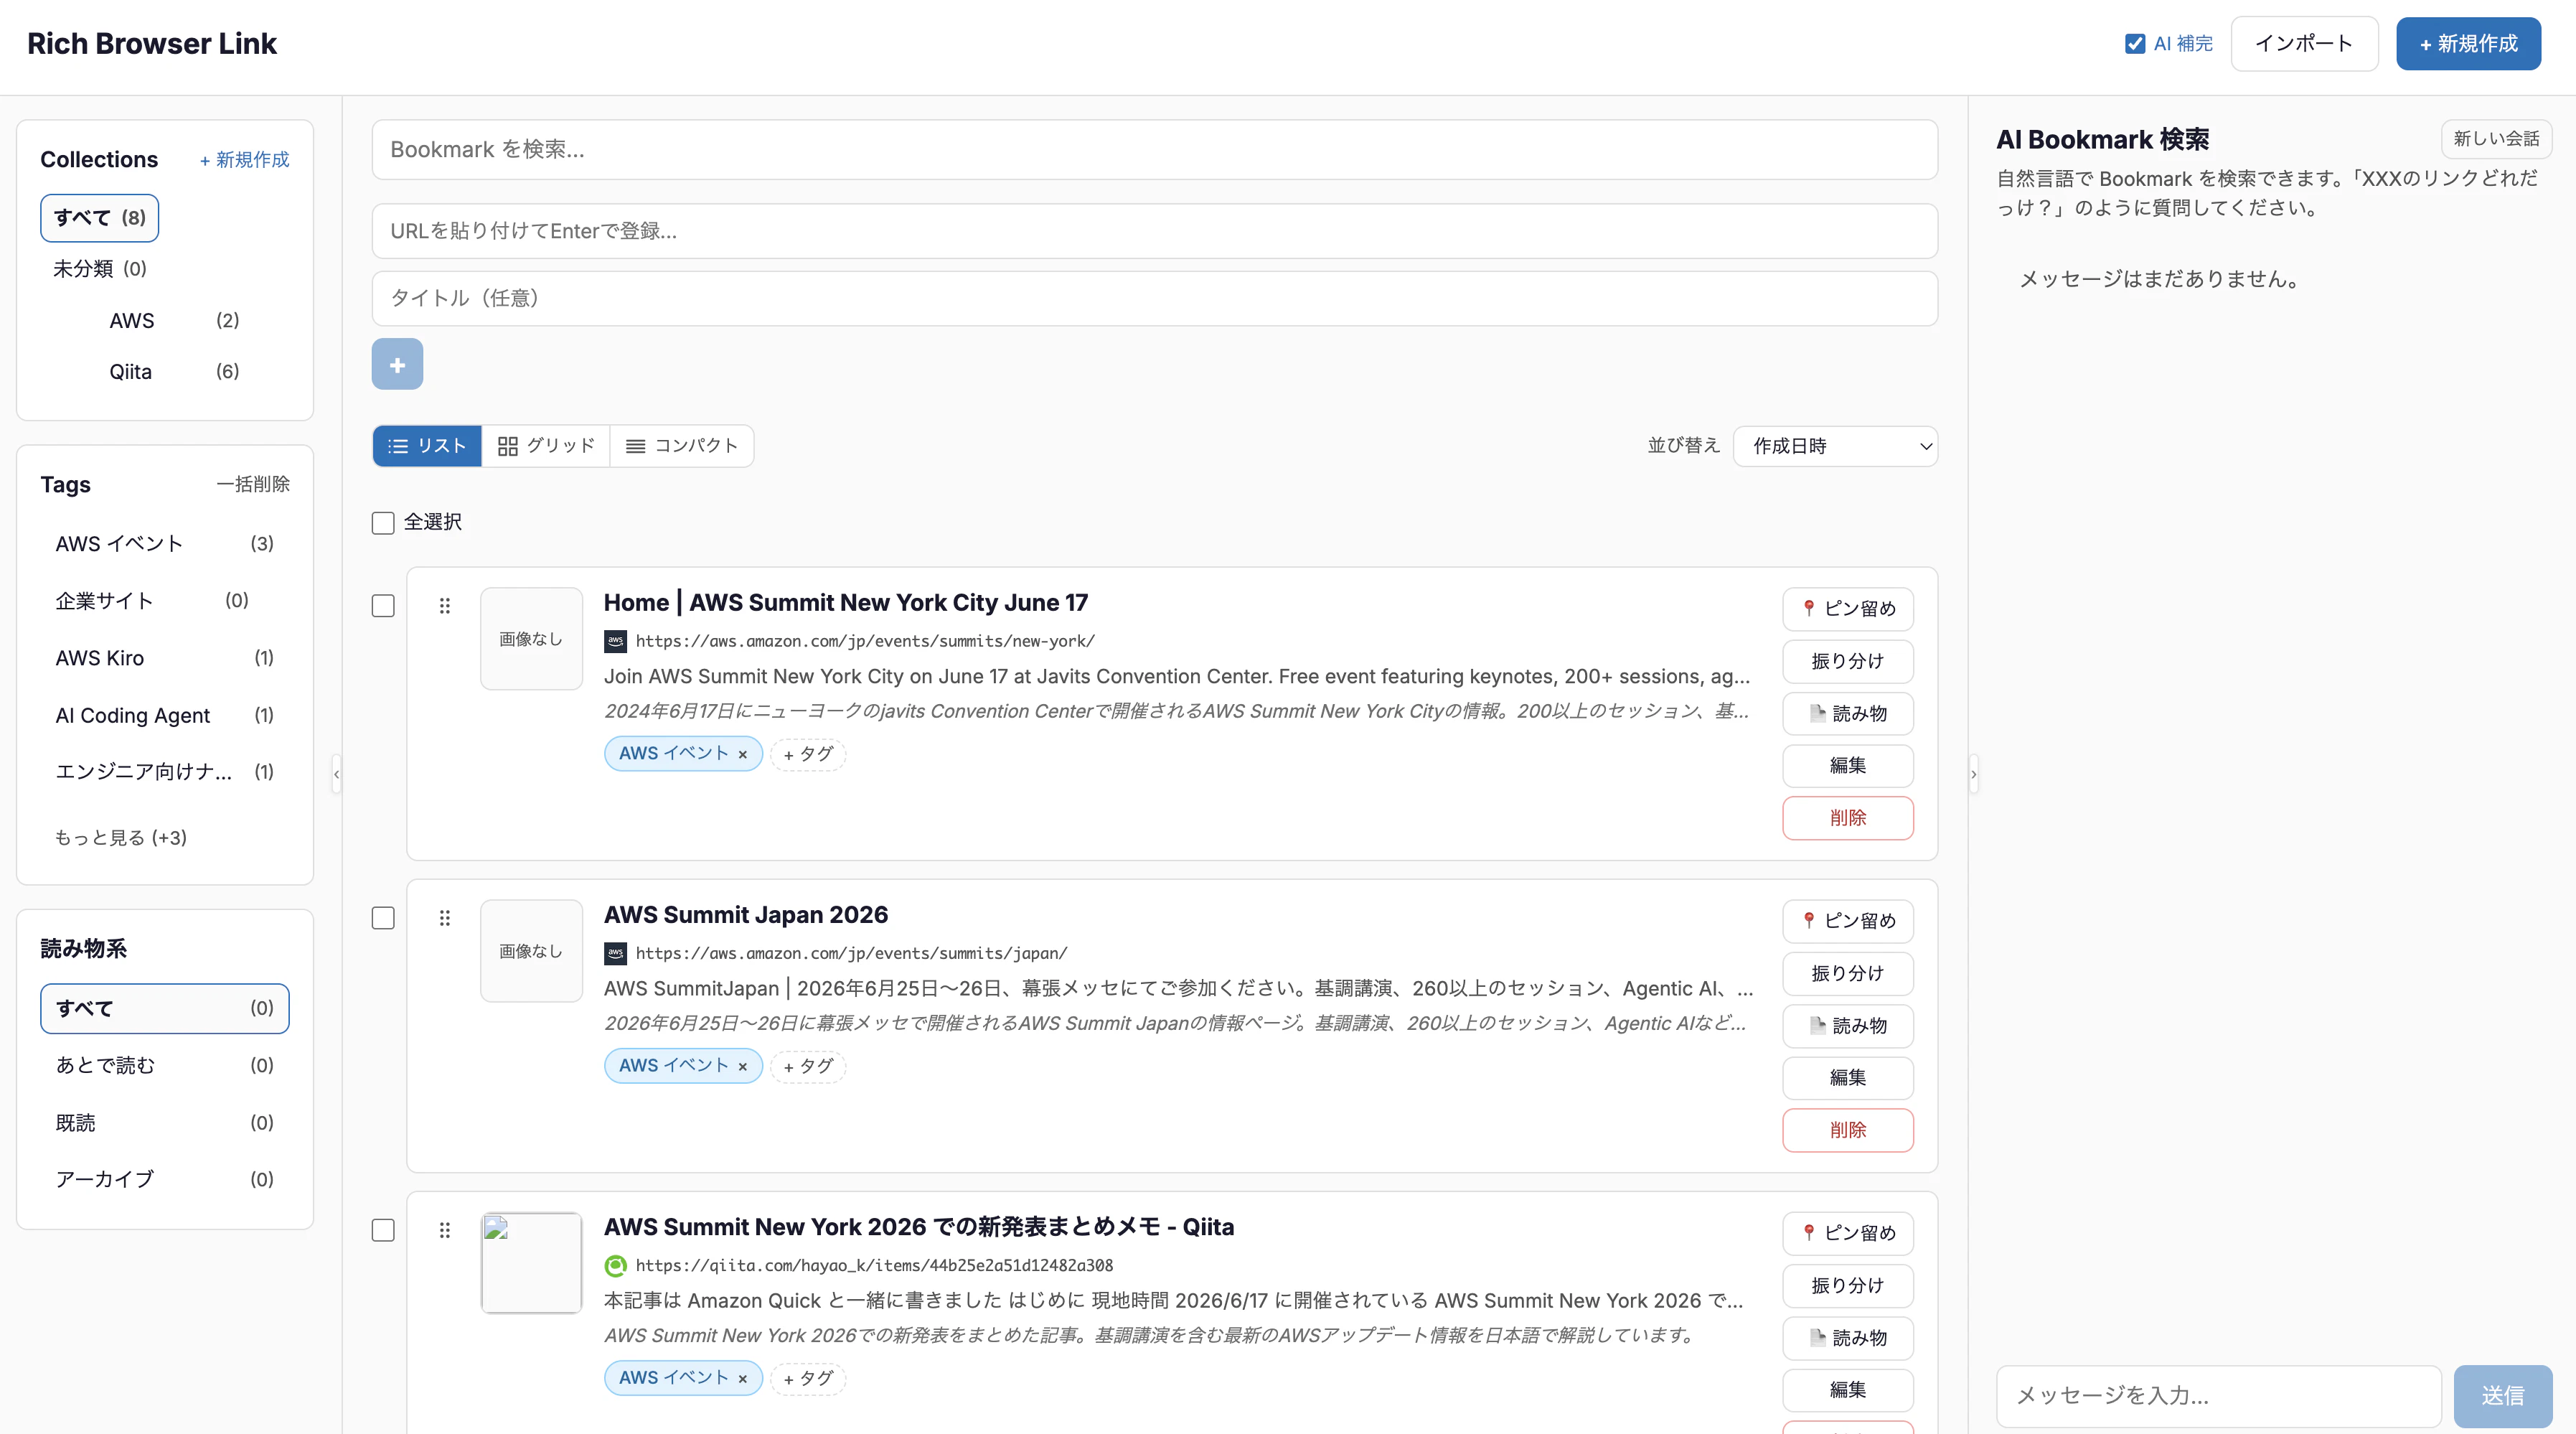Open the 未分類 collection

coord(100,269)
